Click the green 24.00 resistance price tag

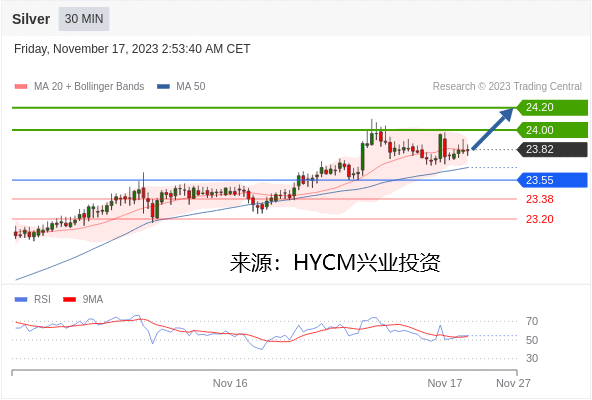coord(552,130)
